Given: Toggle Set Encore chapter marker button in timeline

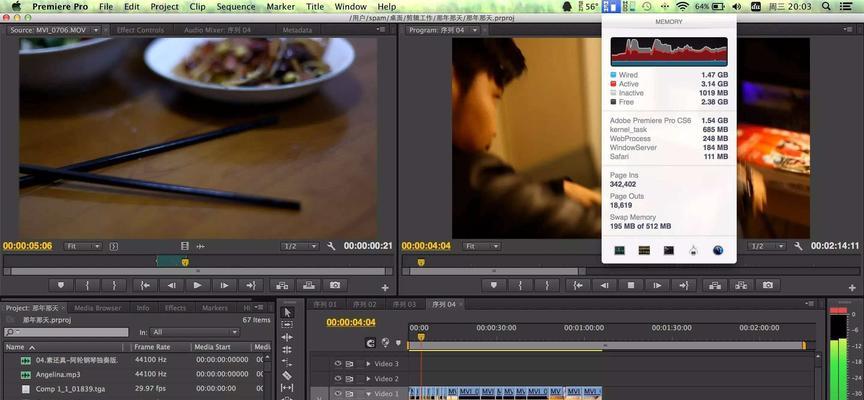Looking at the screenshot, I should [x=385, y=343].
